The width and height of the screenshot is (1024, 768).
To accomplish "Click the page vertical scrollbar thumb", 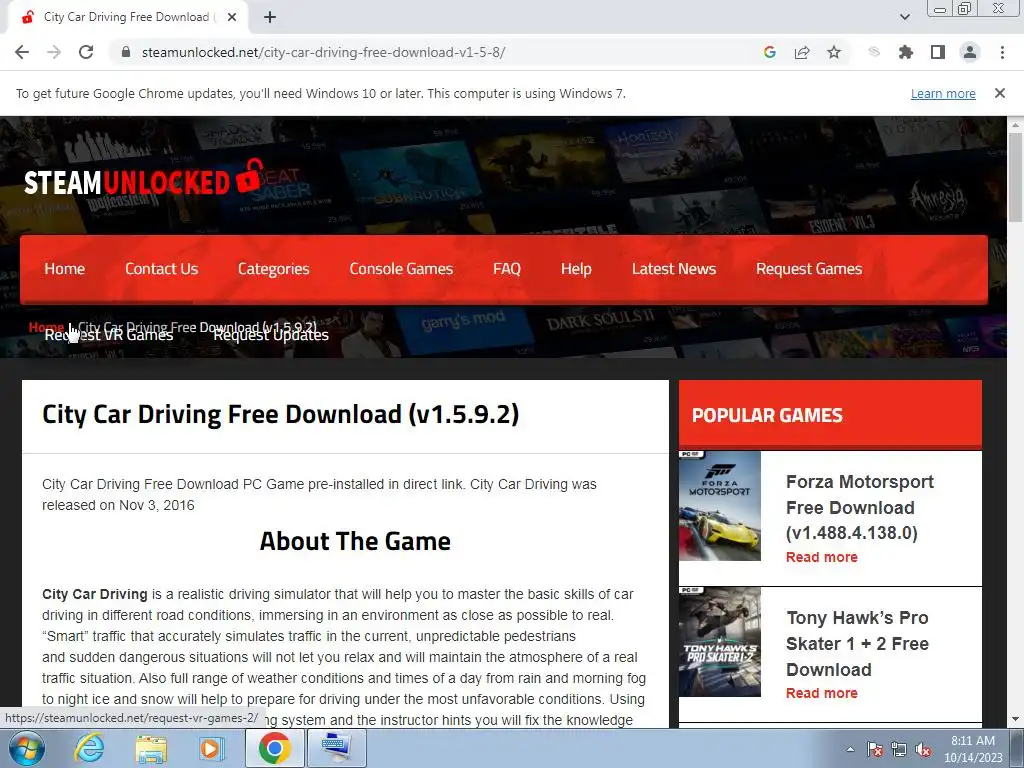I will 1015,176.
